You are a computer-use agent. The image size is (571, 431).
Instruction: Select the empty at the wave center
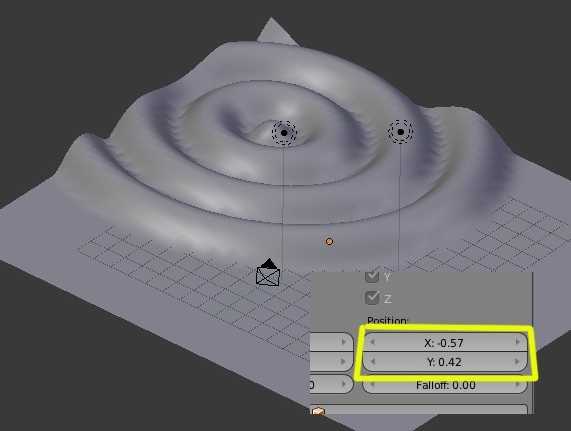[284, 133]
